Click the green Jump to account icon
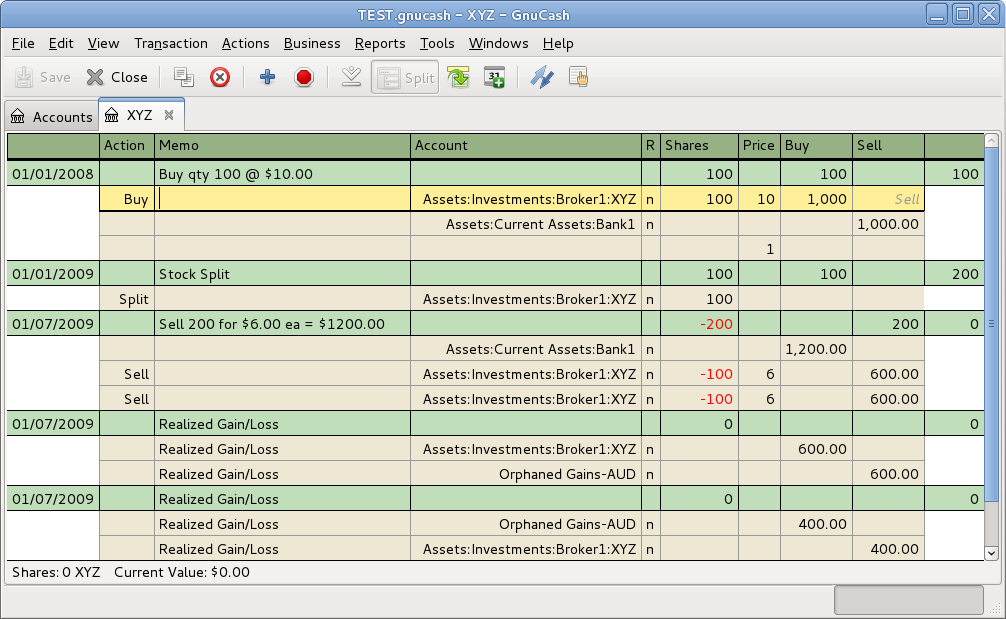The height and width of the screenshot is (619, 1006). [x=458, y=77]
